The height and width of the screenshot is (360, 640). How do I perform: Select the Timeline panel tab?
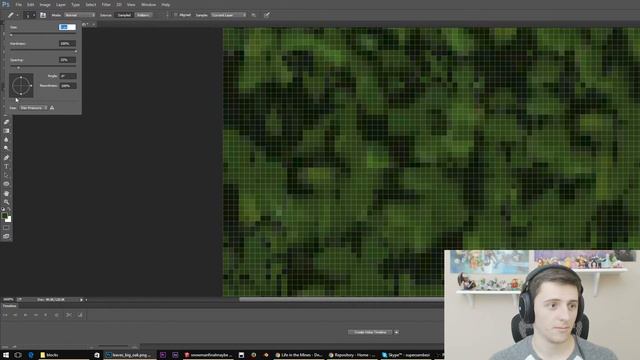click(9, 306)
